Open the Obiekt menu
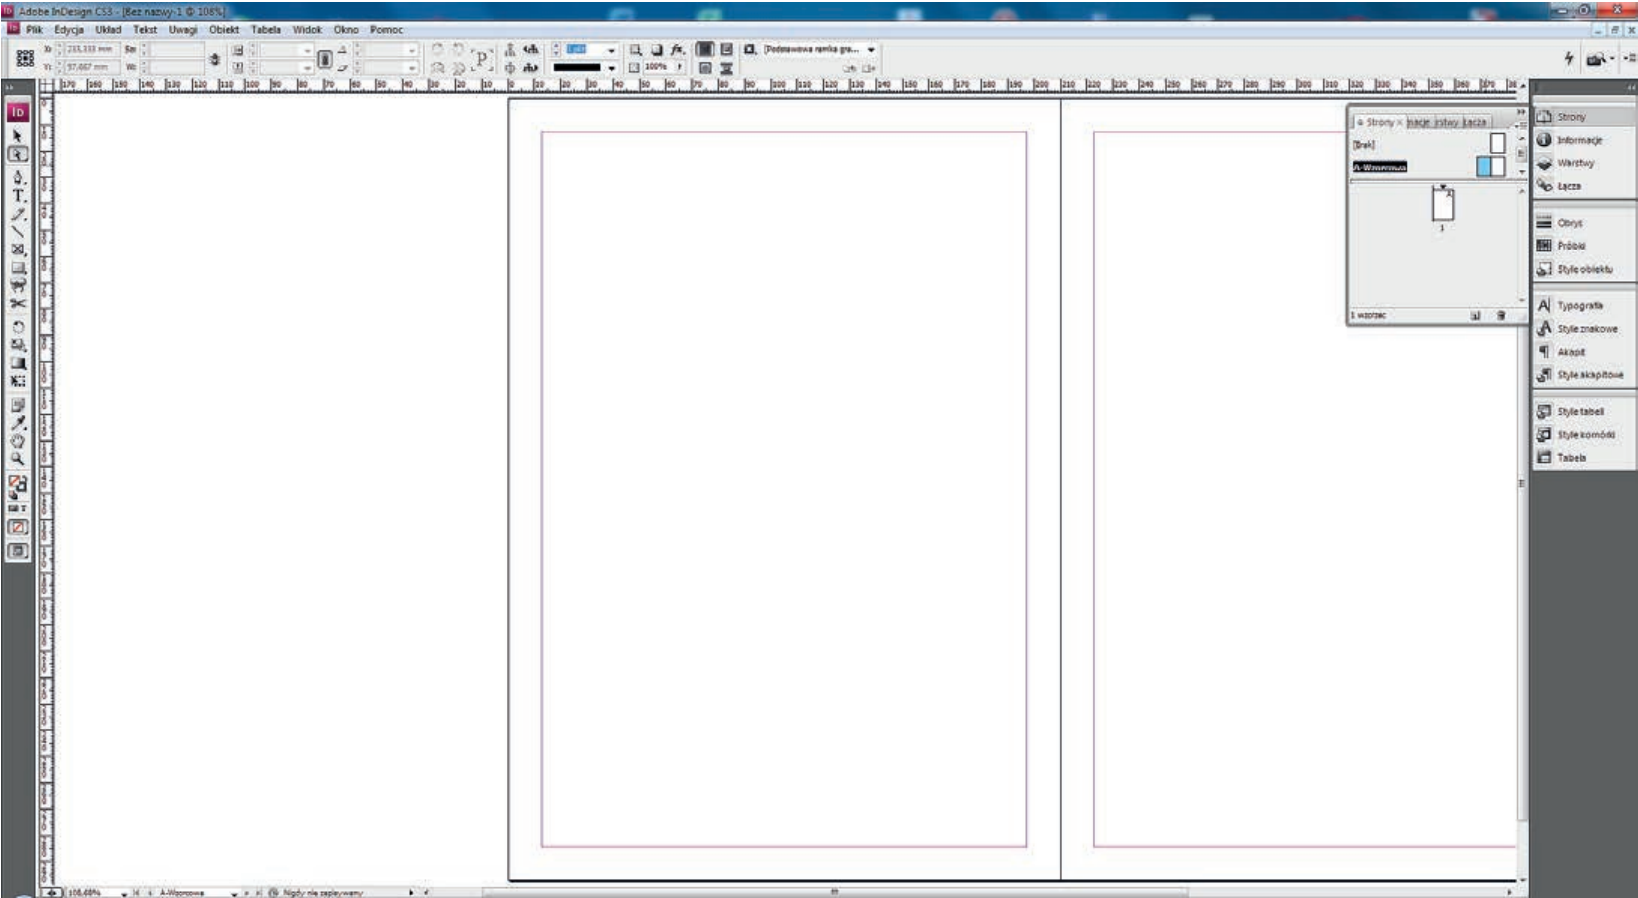1638x898 pixels. pyautogui.click(x=223, y=30)
